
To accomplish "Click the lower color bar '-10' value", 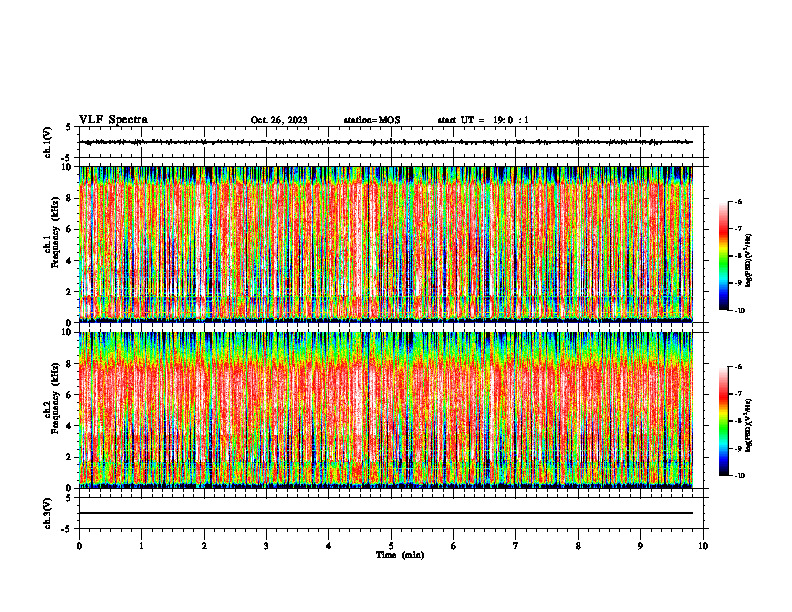I will click(739, 476).
